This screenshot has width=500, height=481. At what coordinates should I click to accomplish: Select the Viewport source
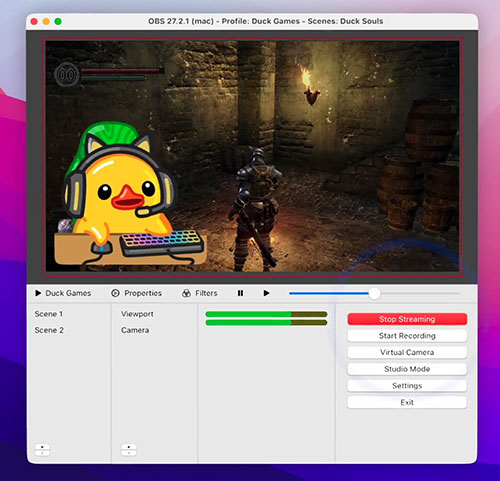(137, 314)
